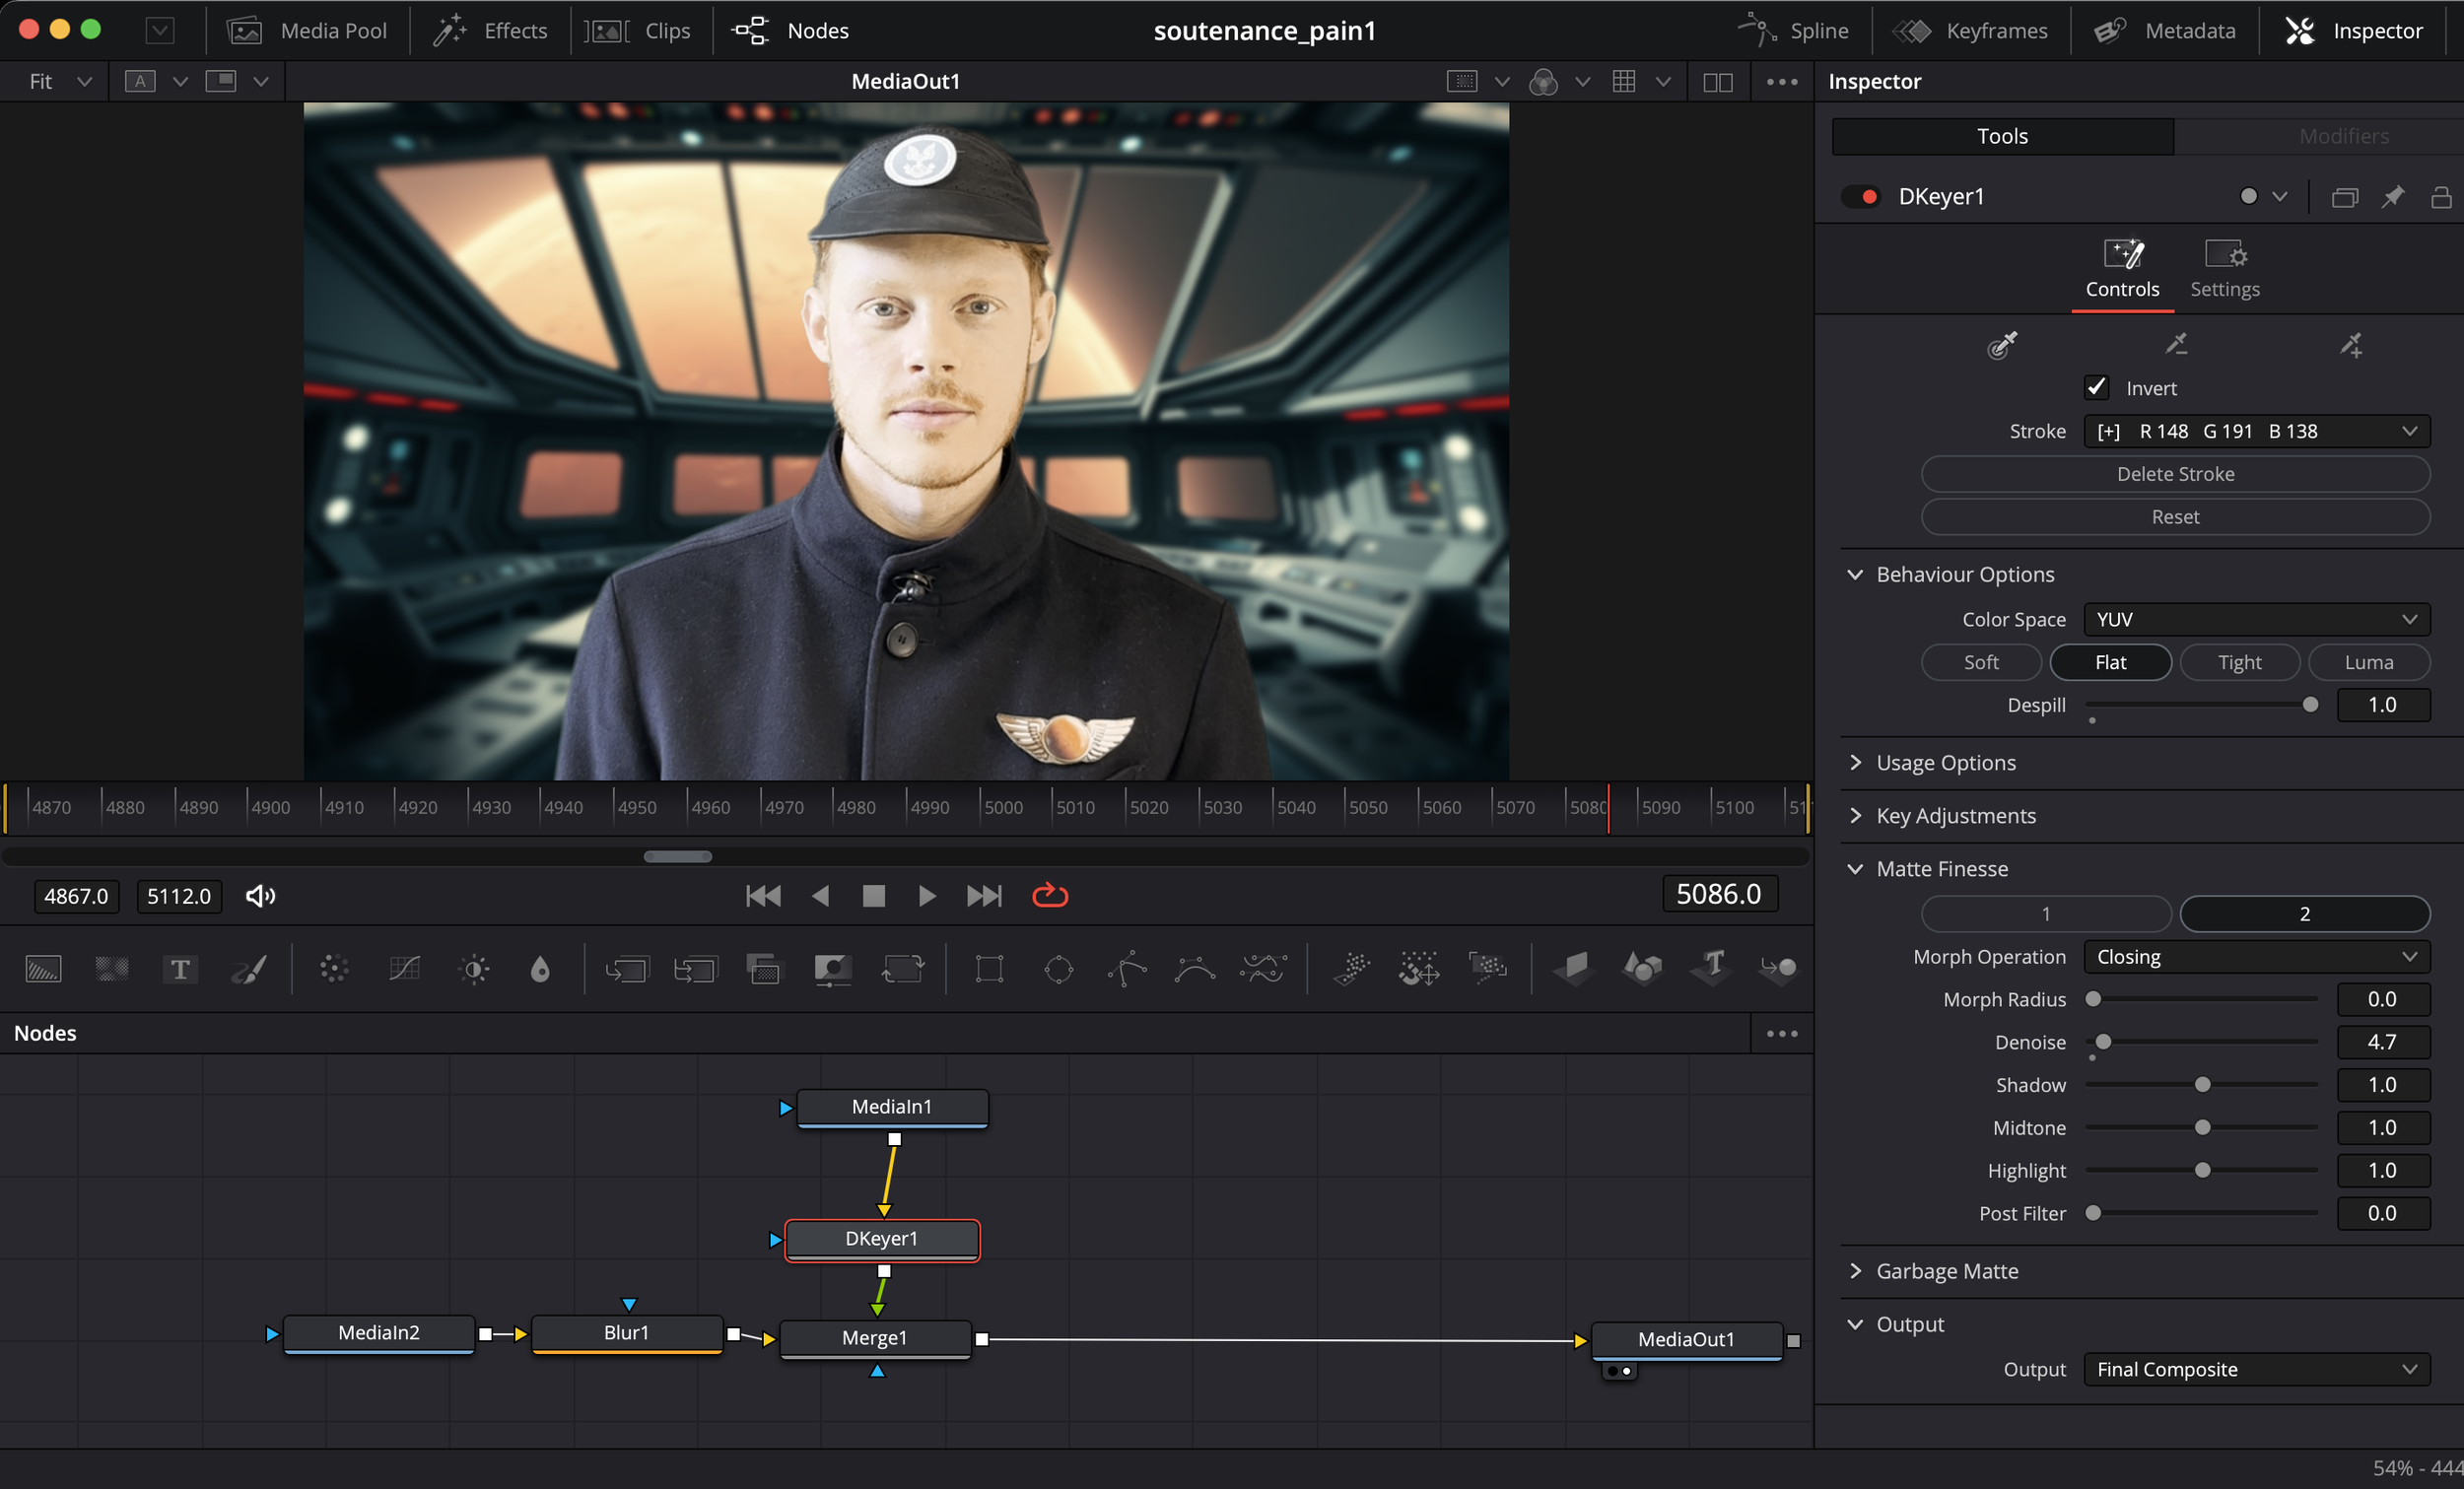Switch to the Settings tab
Image resolution: width=2464 pixels, height=1489 pixels.
point(2224,268)
